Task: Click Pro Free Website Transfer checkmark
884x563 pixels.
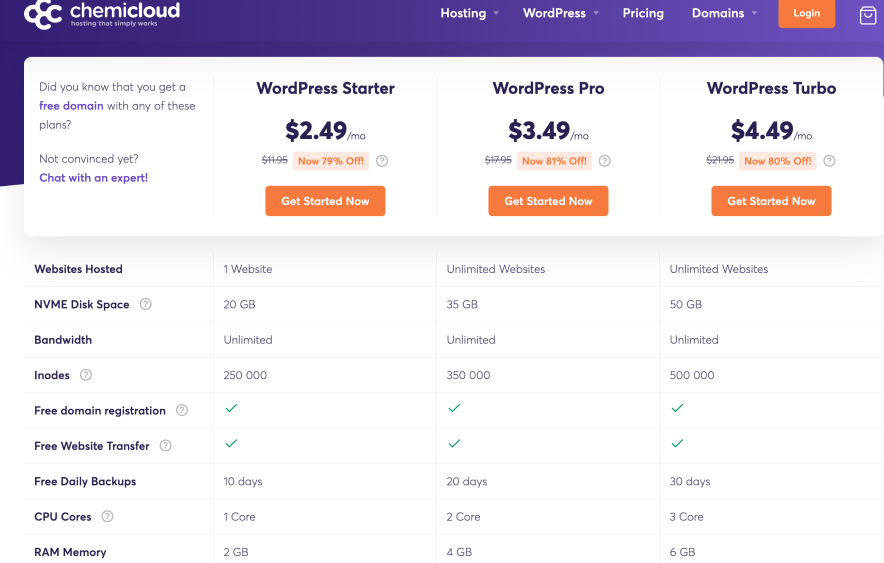Action: tap(454, 443)
